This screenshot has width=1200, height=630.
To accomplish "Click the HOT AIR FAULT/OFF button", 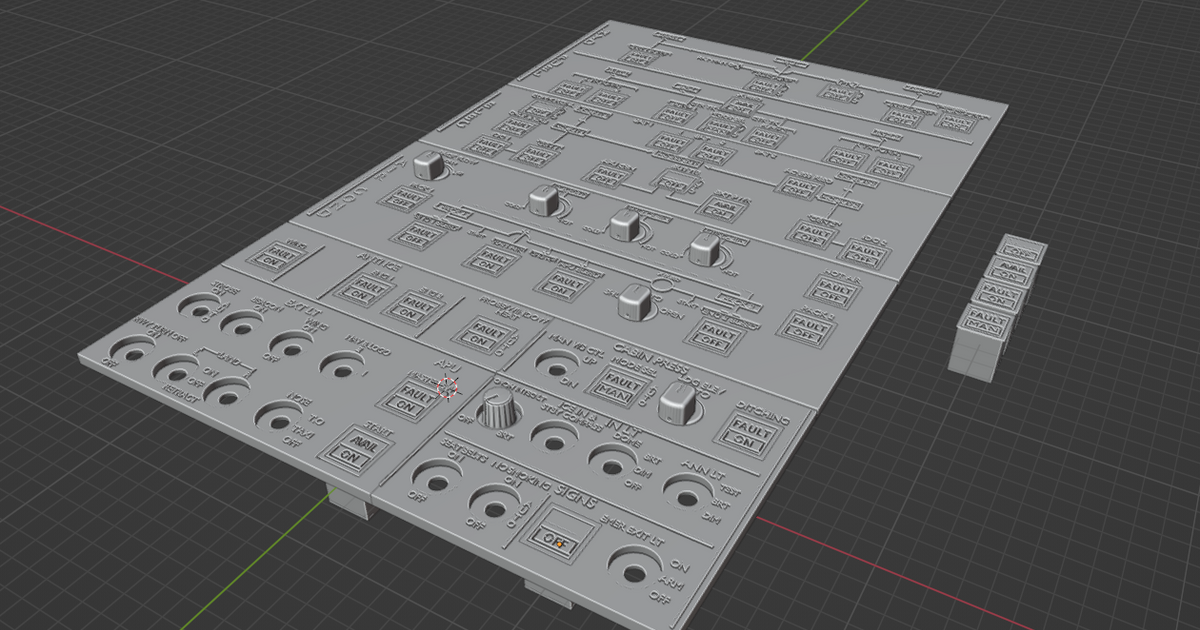I will point(833,288).
